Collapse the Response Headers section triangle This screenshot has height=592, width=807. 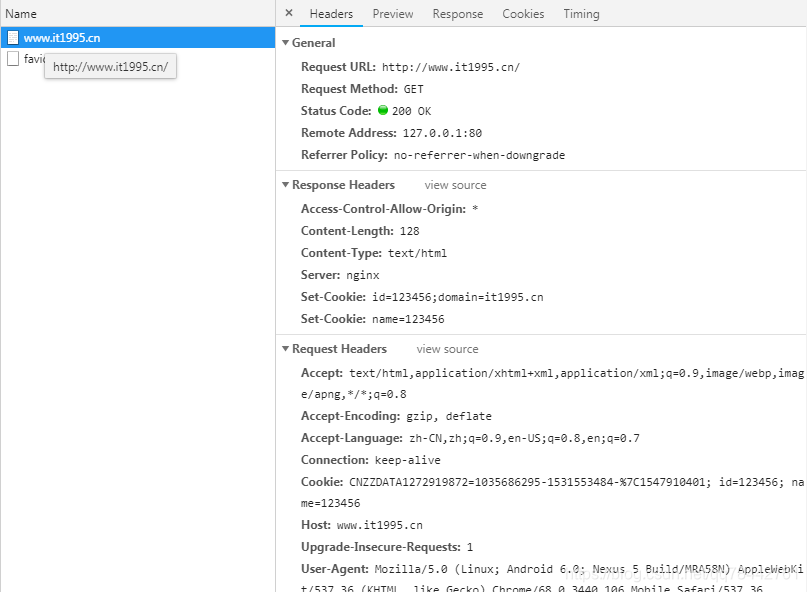(x=286, y=184)
